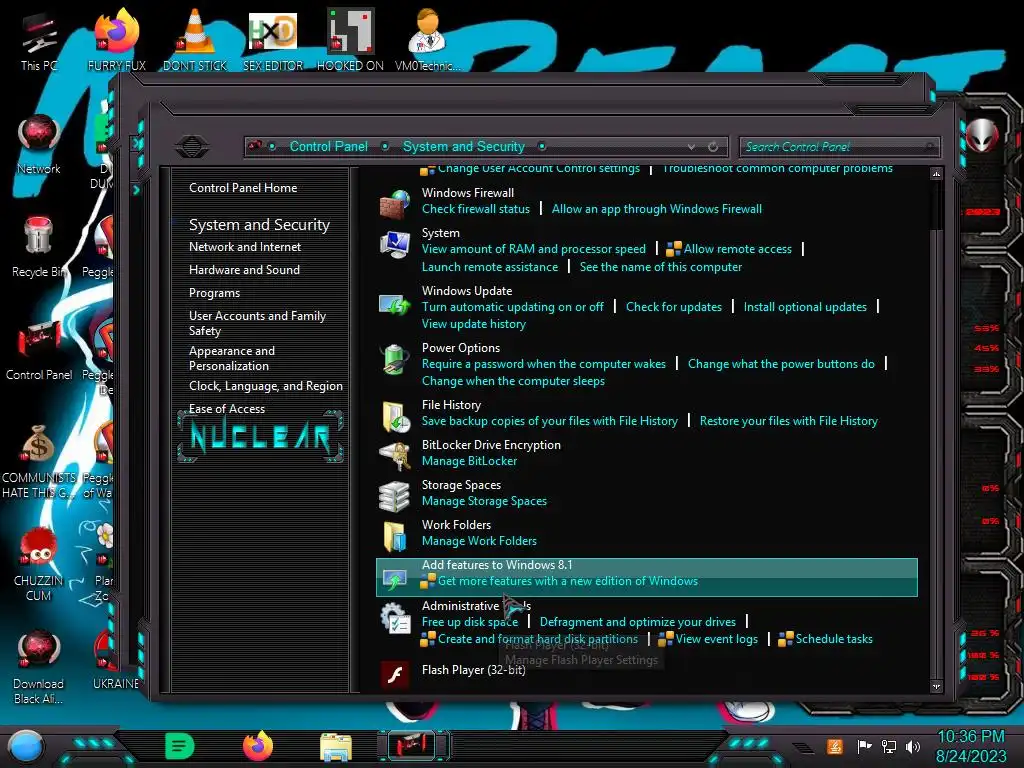Open COMMUNISTS HATE THIS money bag icon
The image size is (1024, 768).
pos(39,461)
